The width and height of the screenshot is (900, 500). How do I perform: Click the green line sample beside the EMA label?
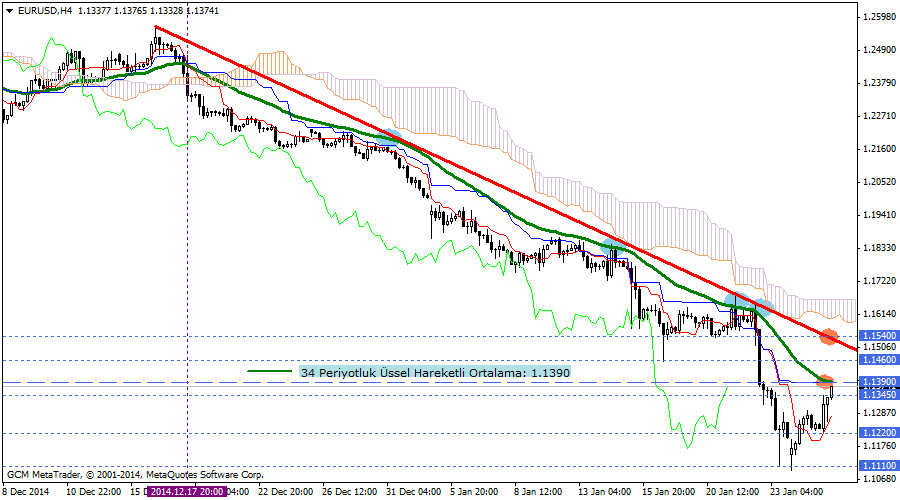point(270,372)
